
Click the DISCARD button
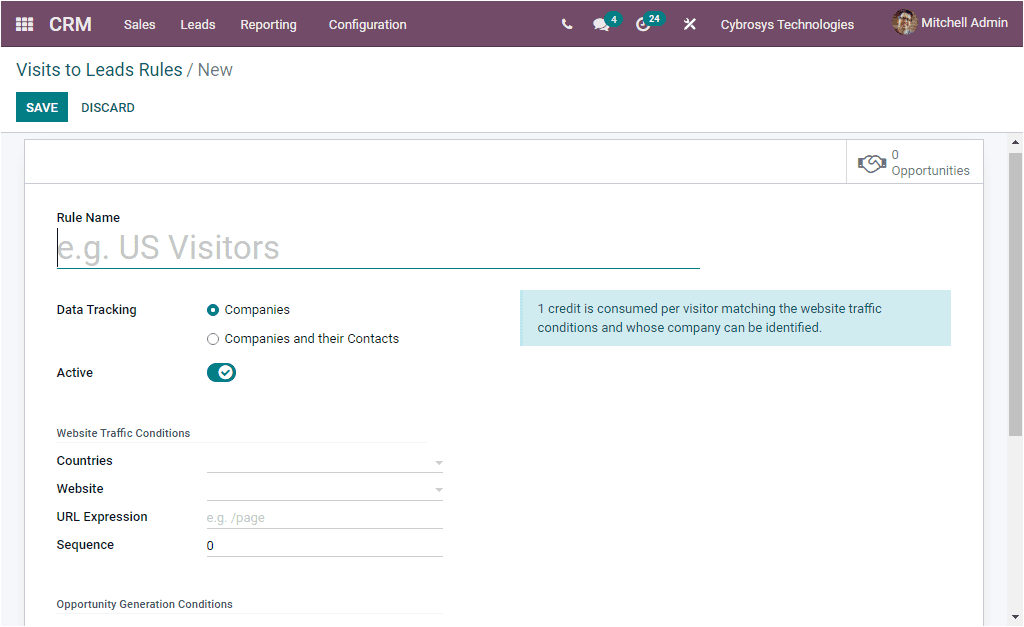[x=107, y=107]
